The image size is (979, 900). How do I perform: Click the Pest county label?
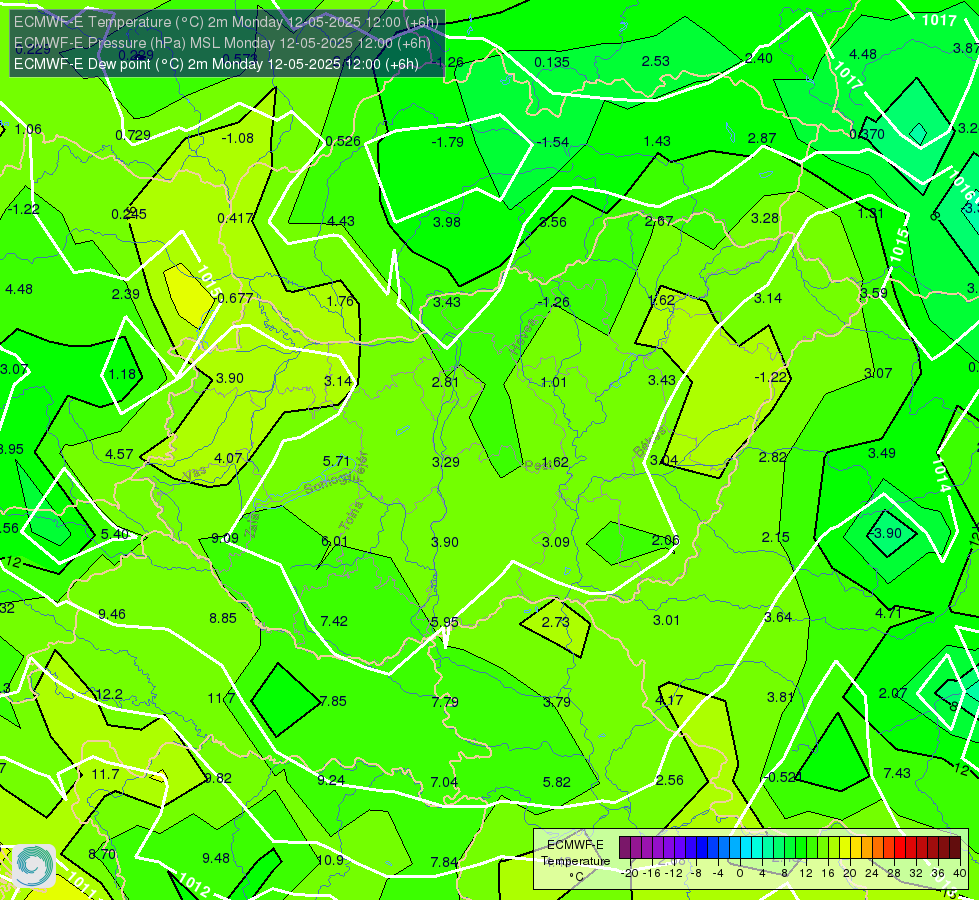click(536, 465)
